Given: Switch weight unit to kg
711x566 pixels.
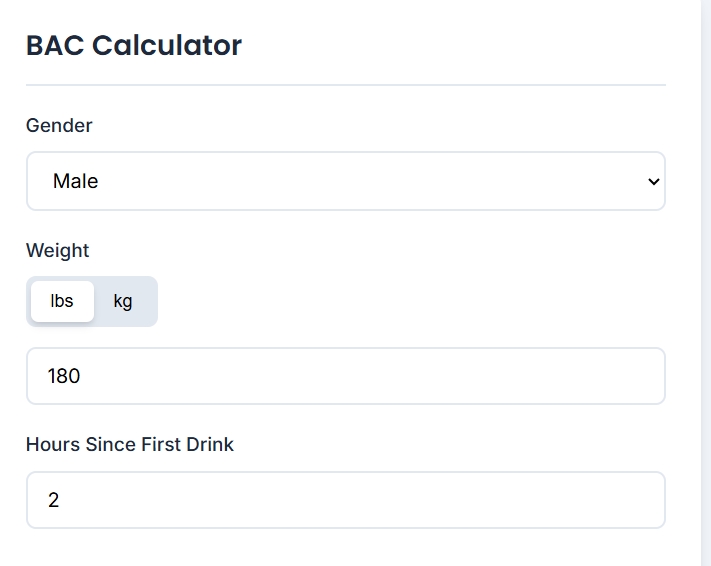Looking at the screenshot, I should [123, 301].
